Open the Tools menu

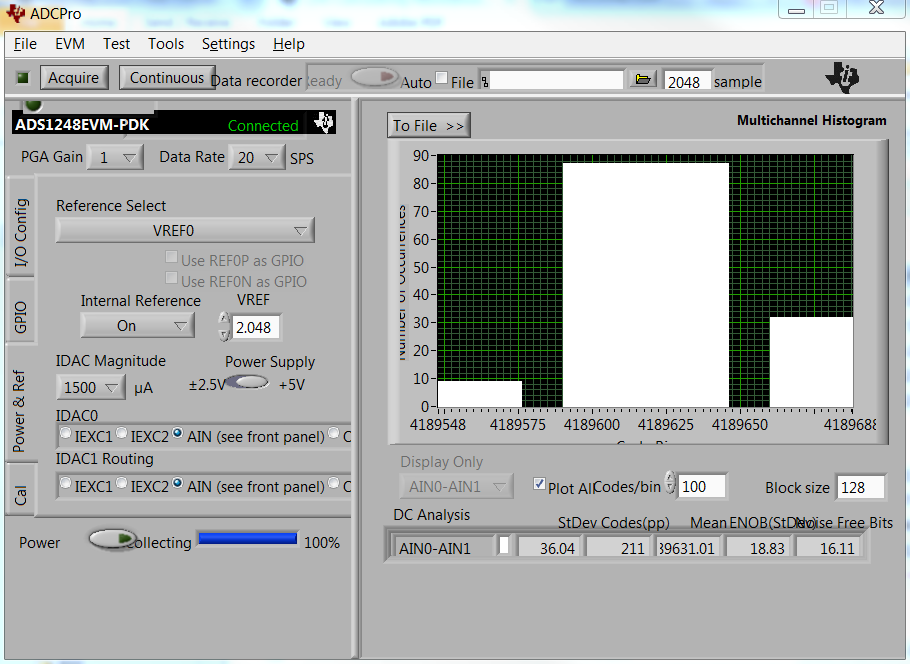tap(165, 44)
